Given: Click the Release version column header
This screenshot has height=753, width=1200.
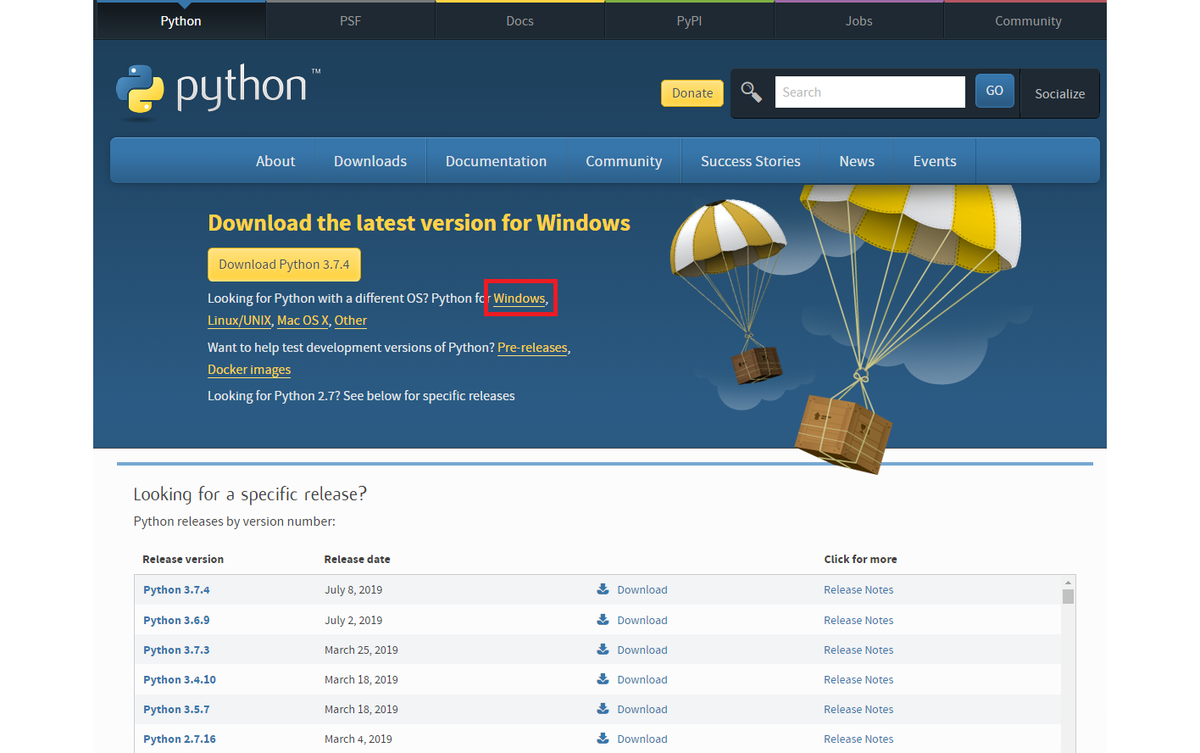Looking at the screenshot, I should coord(183,559).
